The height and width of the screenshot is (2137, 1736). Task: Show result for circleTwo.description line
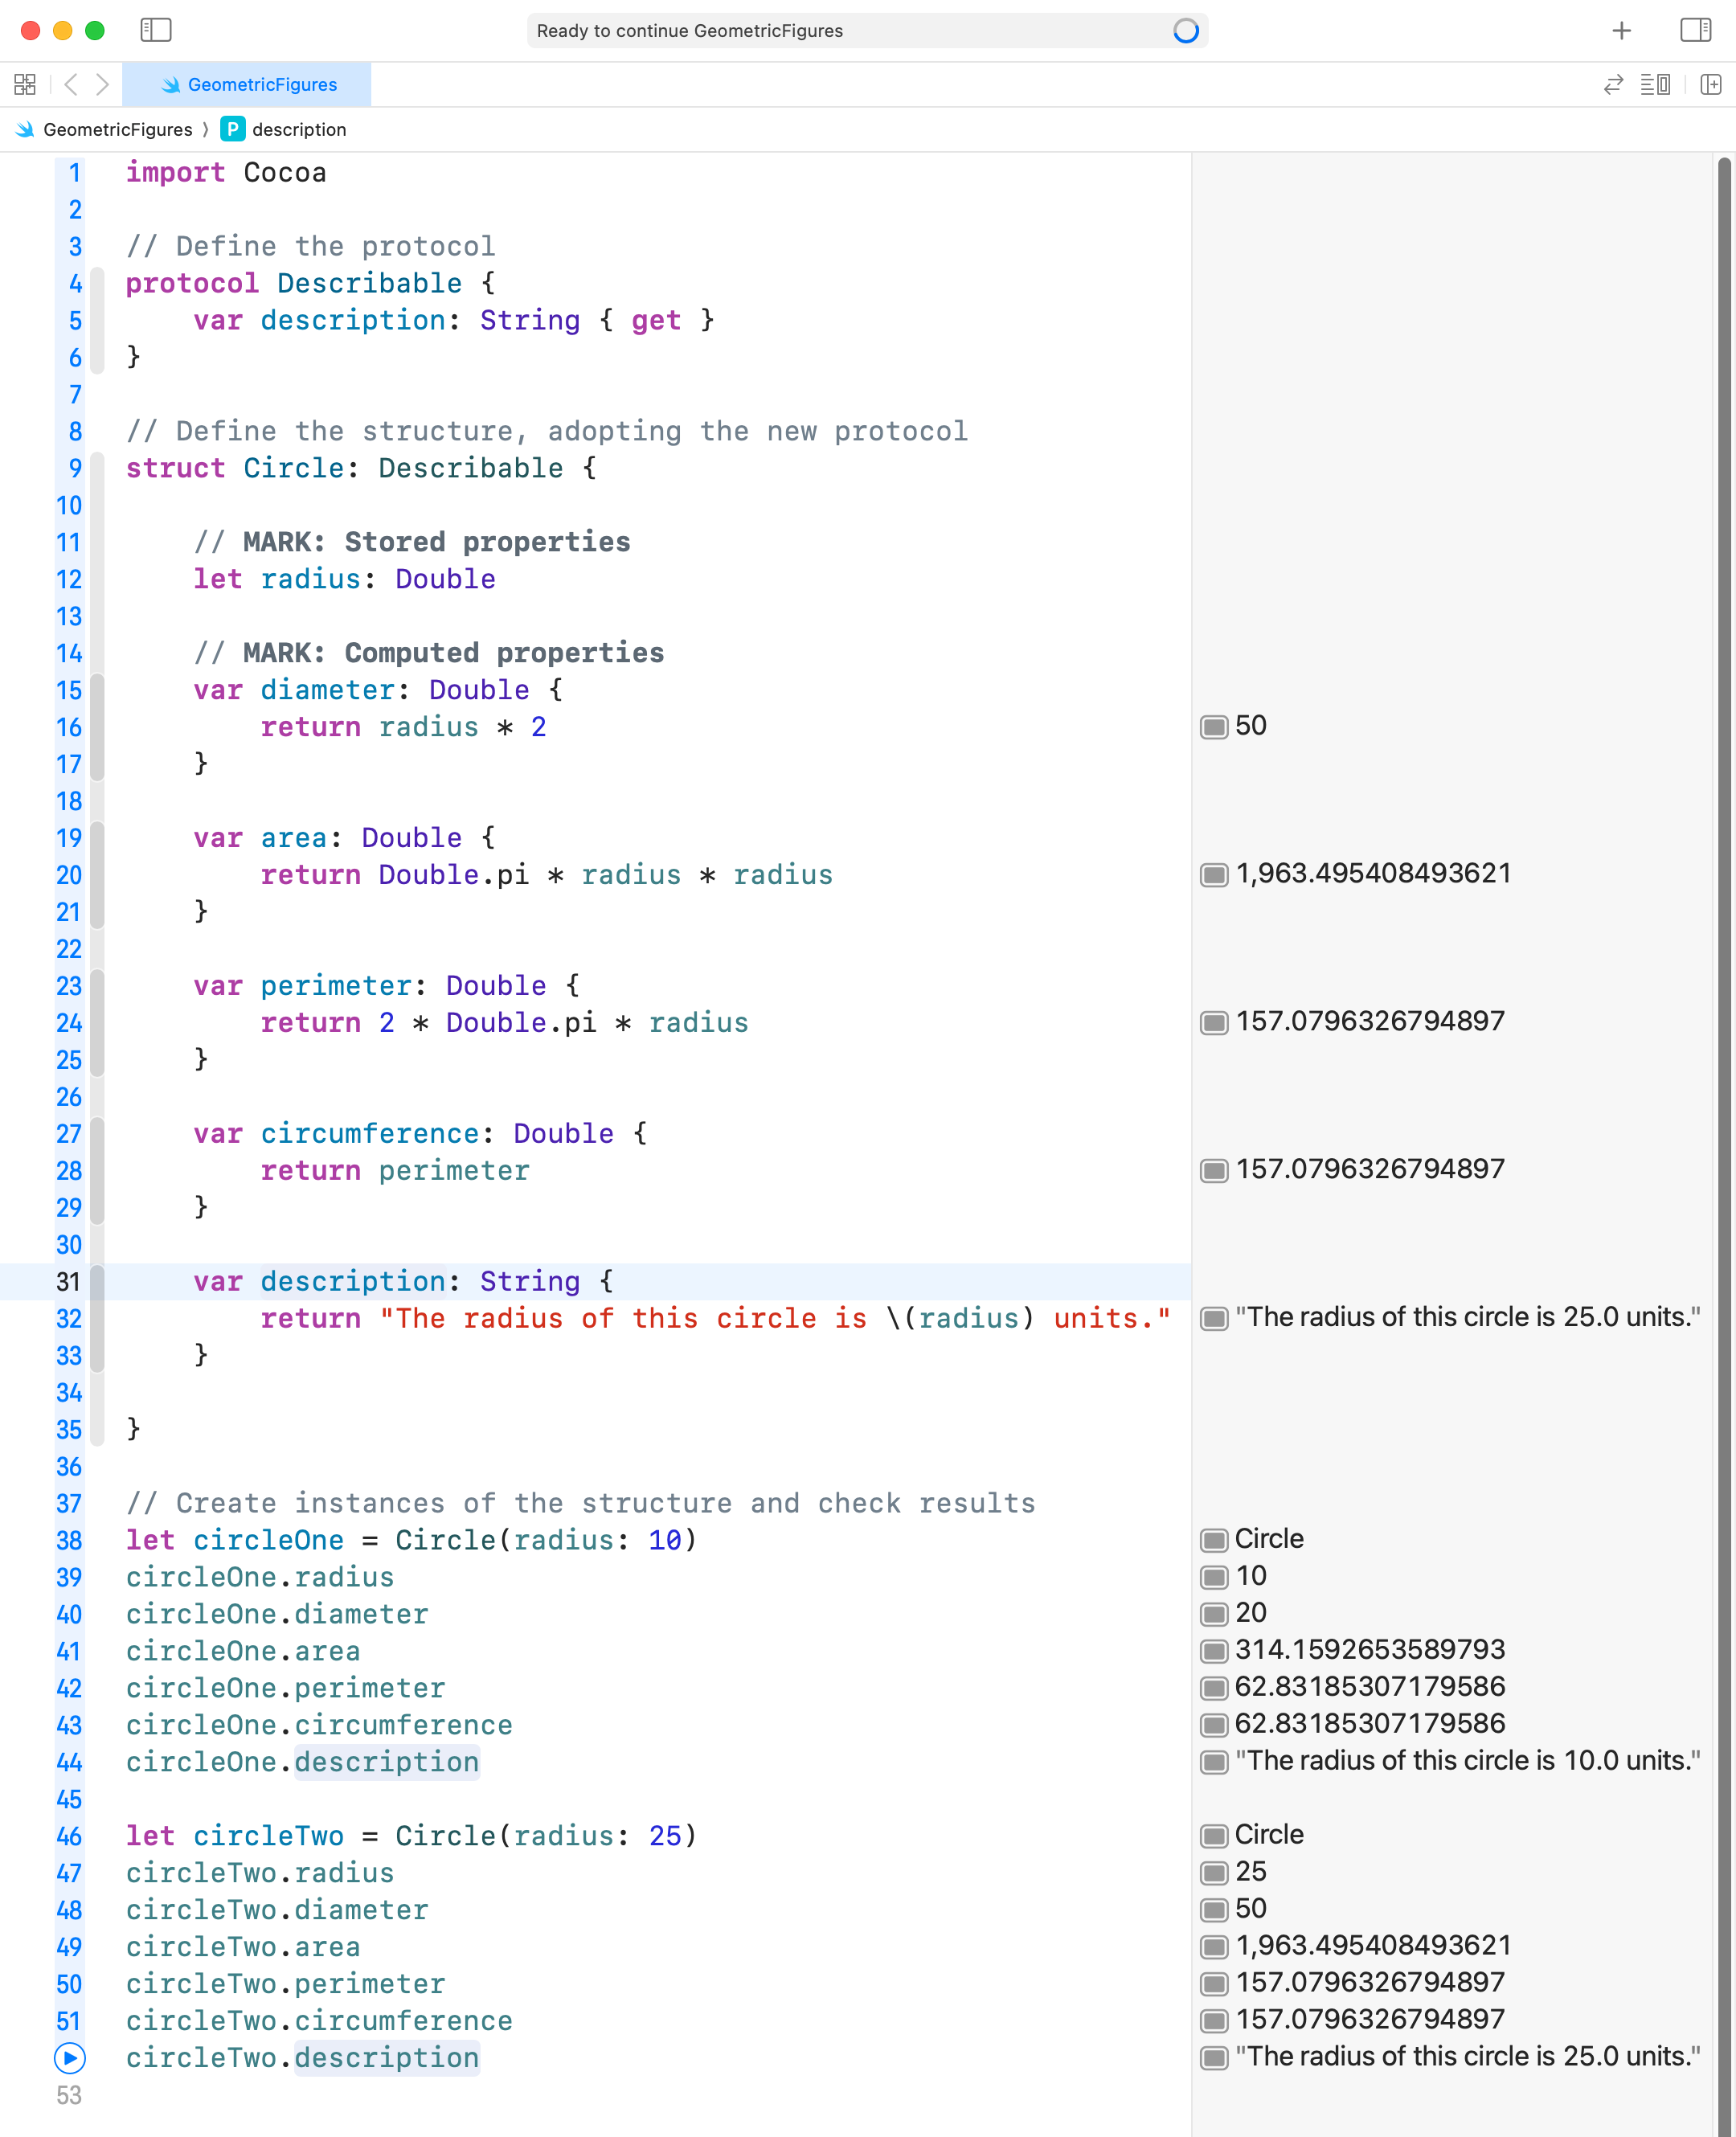click(x=1214, y=2058)
